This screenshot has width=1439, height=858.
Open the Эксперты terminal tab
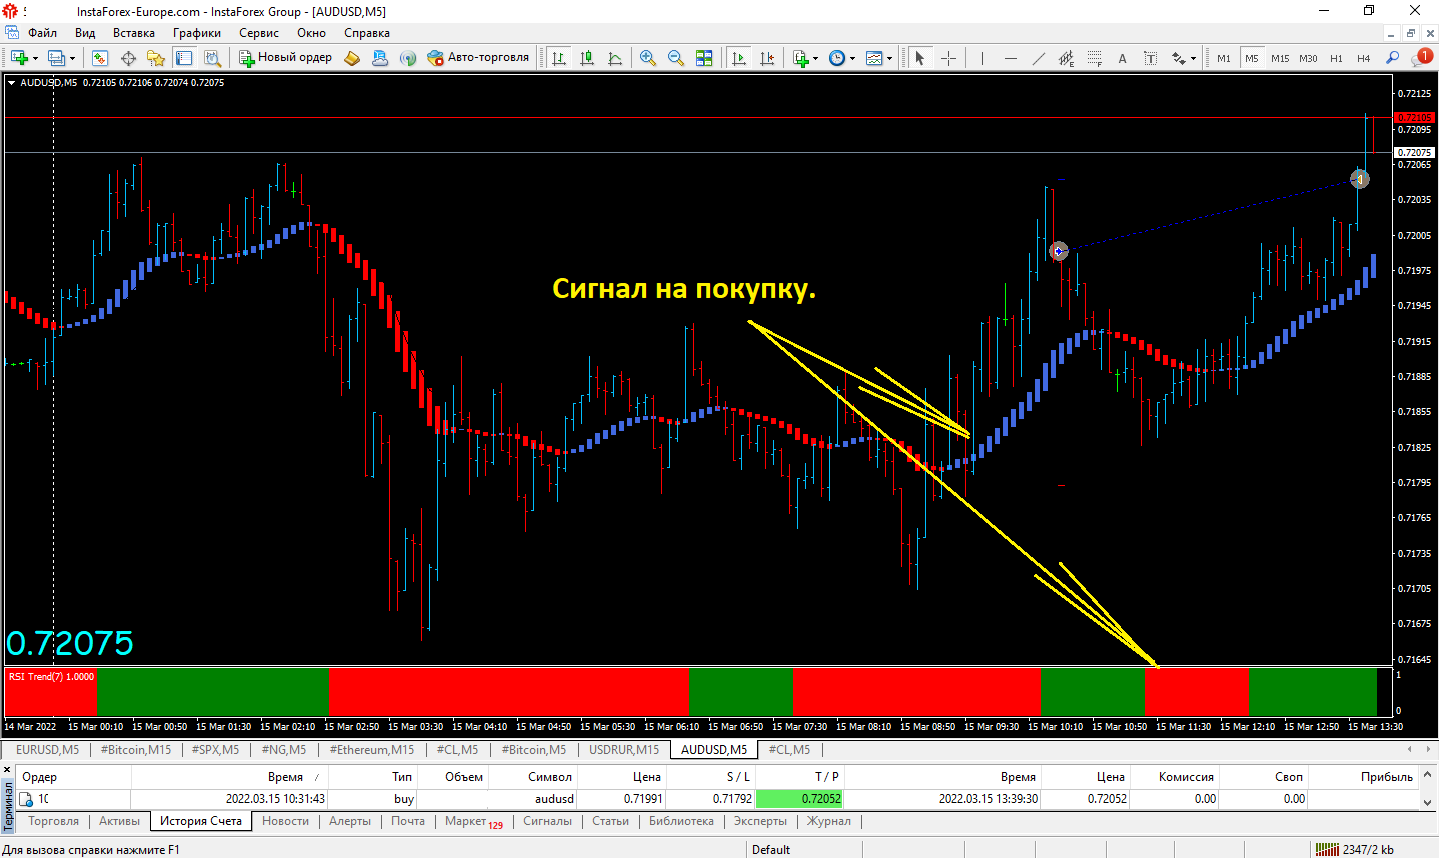point(760,821)
